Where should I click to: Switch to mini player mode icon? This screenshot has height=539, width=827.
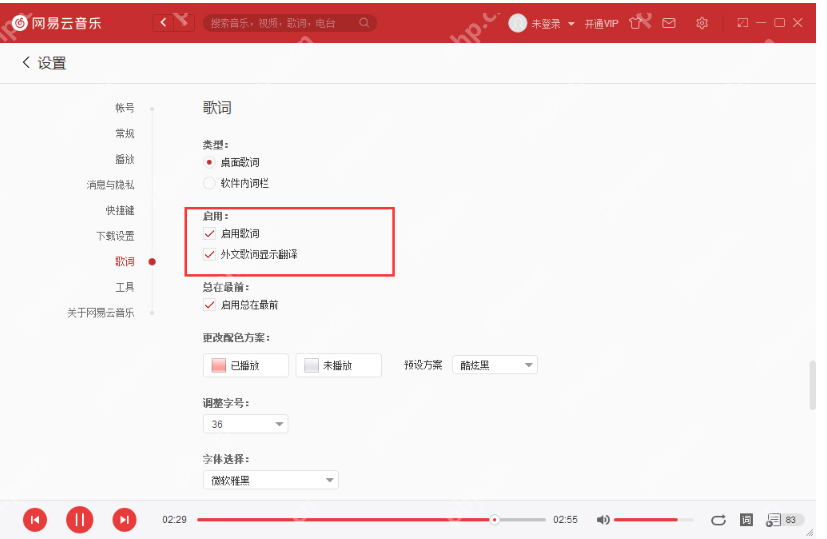coord(742,22)
